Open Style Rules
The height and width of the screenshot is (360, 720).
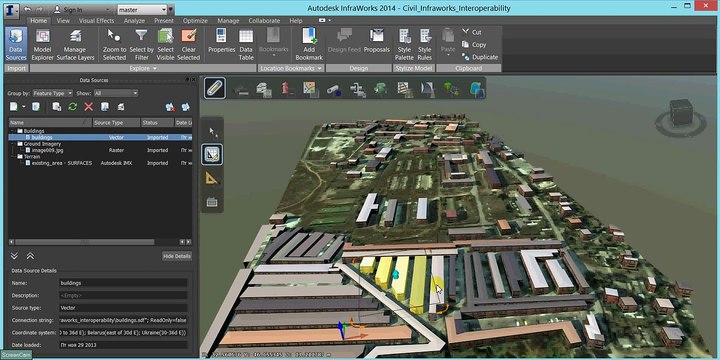(x=425, y=45)
